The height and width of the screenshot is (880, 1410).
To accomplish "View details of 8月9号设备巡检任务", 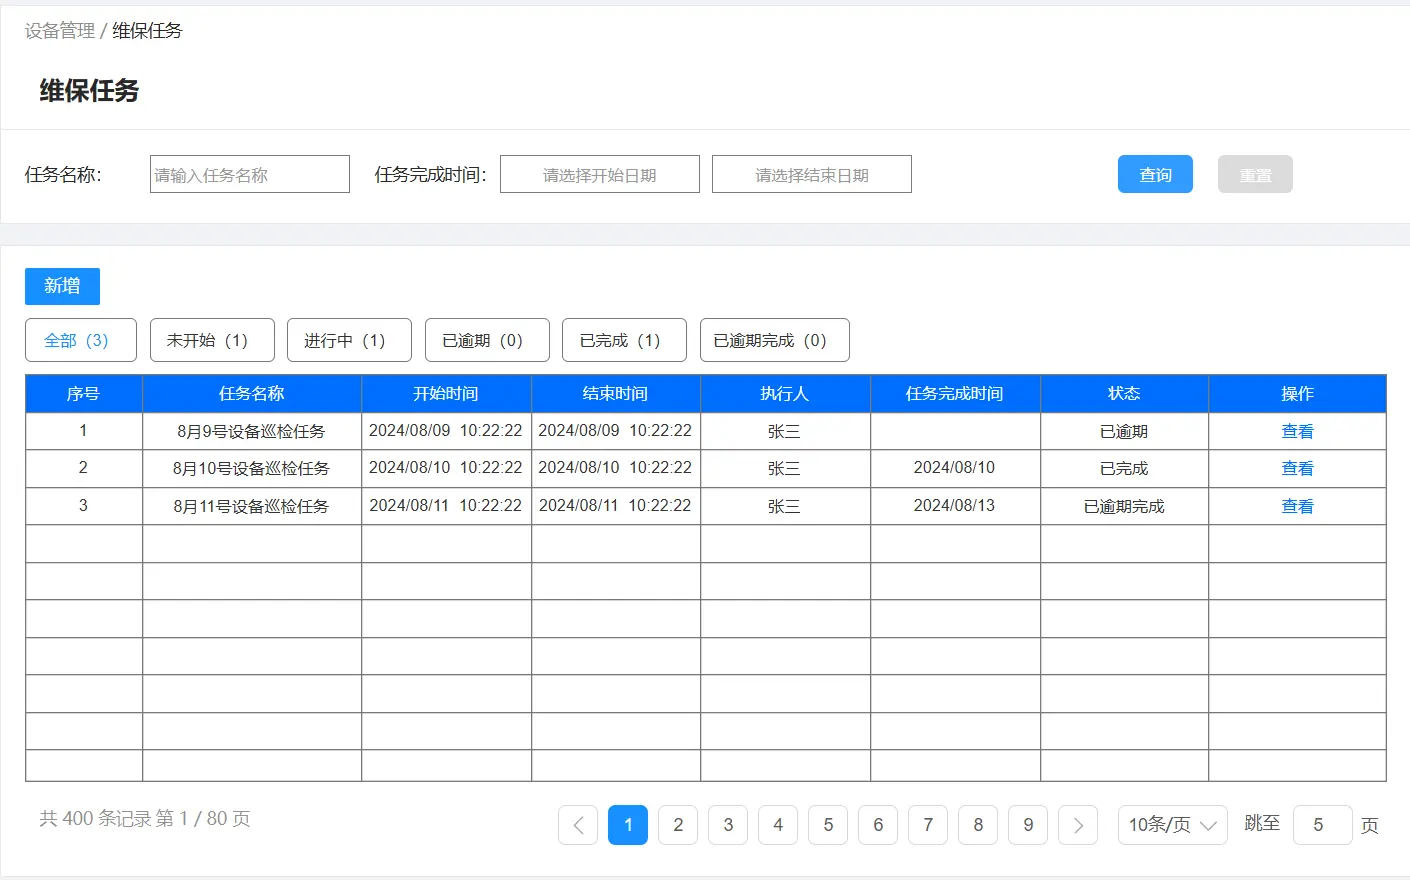I will (1297, 431).
